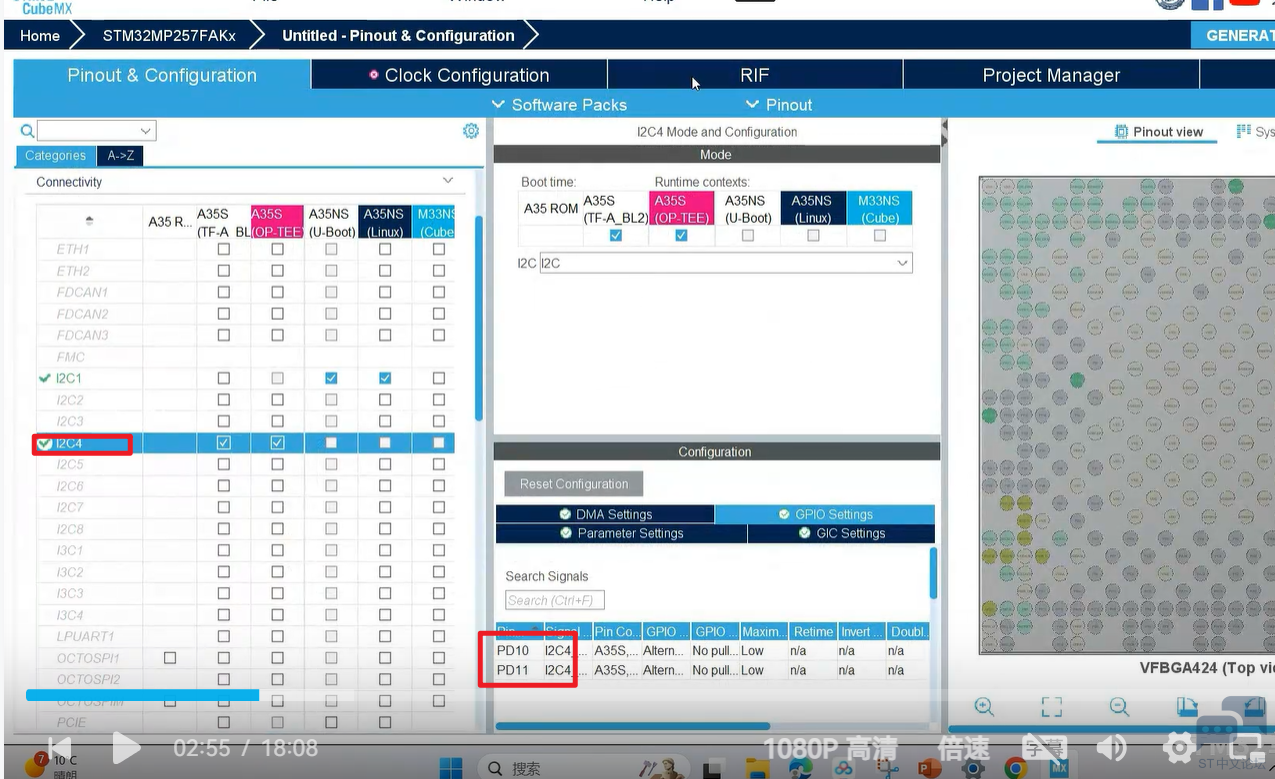The image size is (1275, 779).
Task: Toggle I2C4 A35S OP-TEE checkbox in list
Action: (x=277, y=443)
